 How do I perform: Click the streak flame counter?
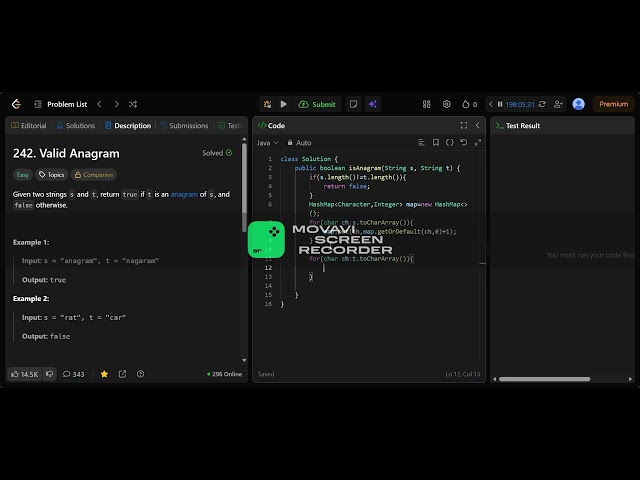click(469, 104)
